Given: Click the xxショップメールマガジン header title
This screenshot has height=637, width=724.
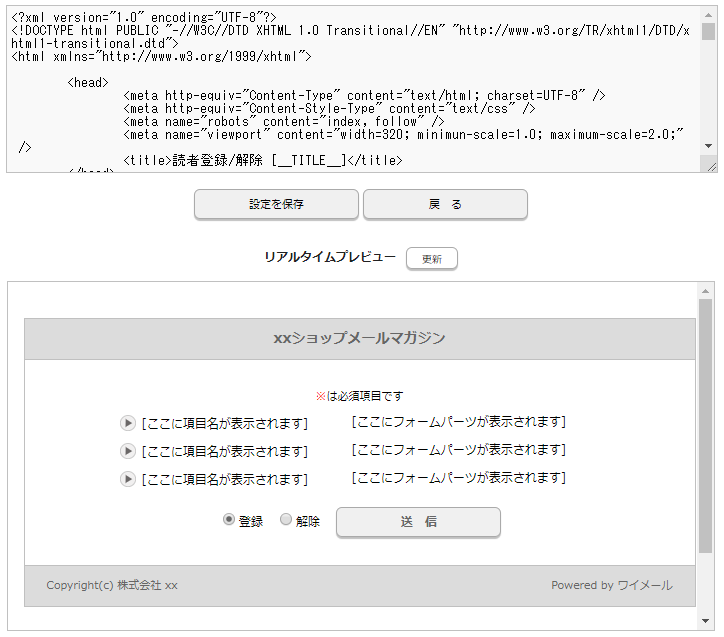Looking at the screenshot, I should coord(359,338).
